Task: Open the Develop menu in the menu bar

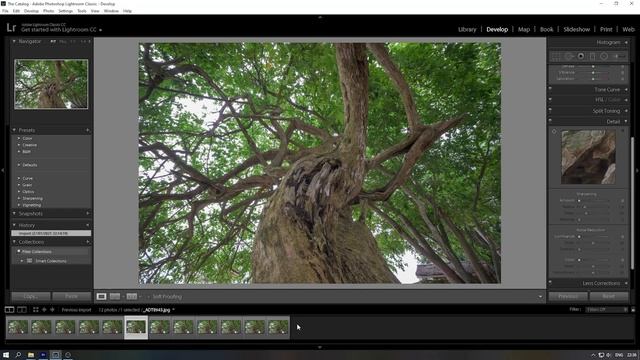Action: pos(31,11)
